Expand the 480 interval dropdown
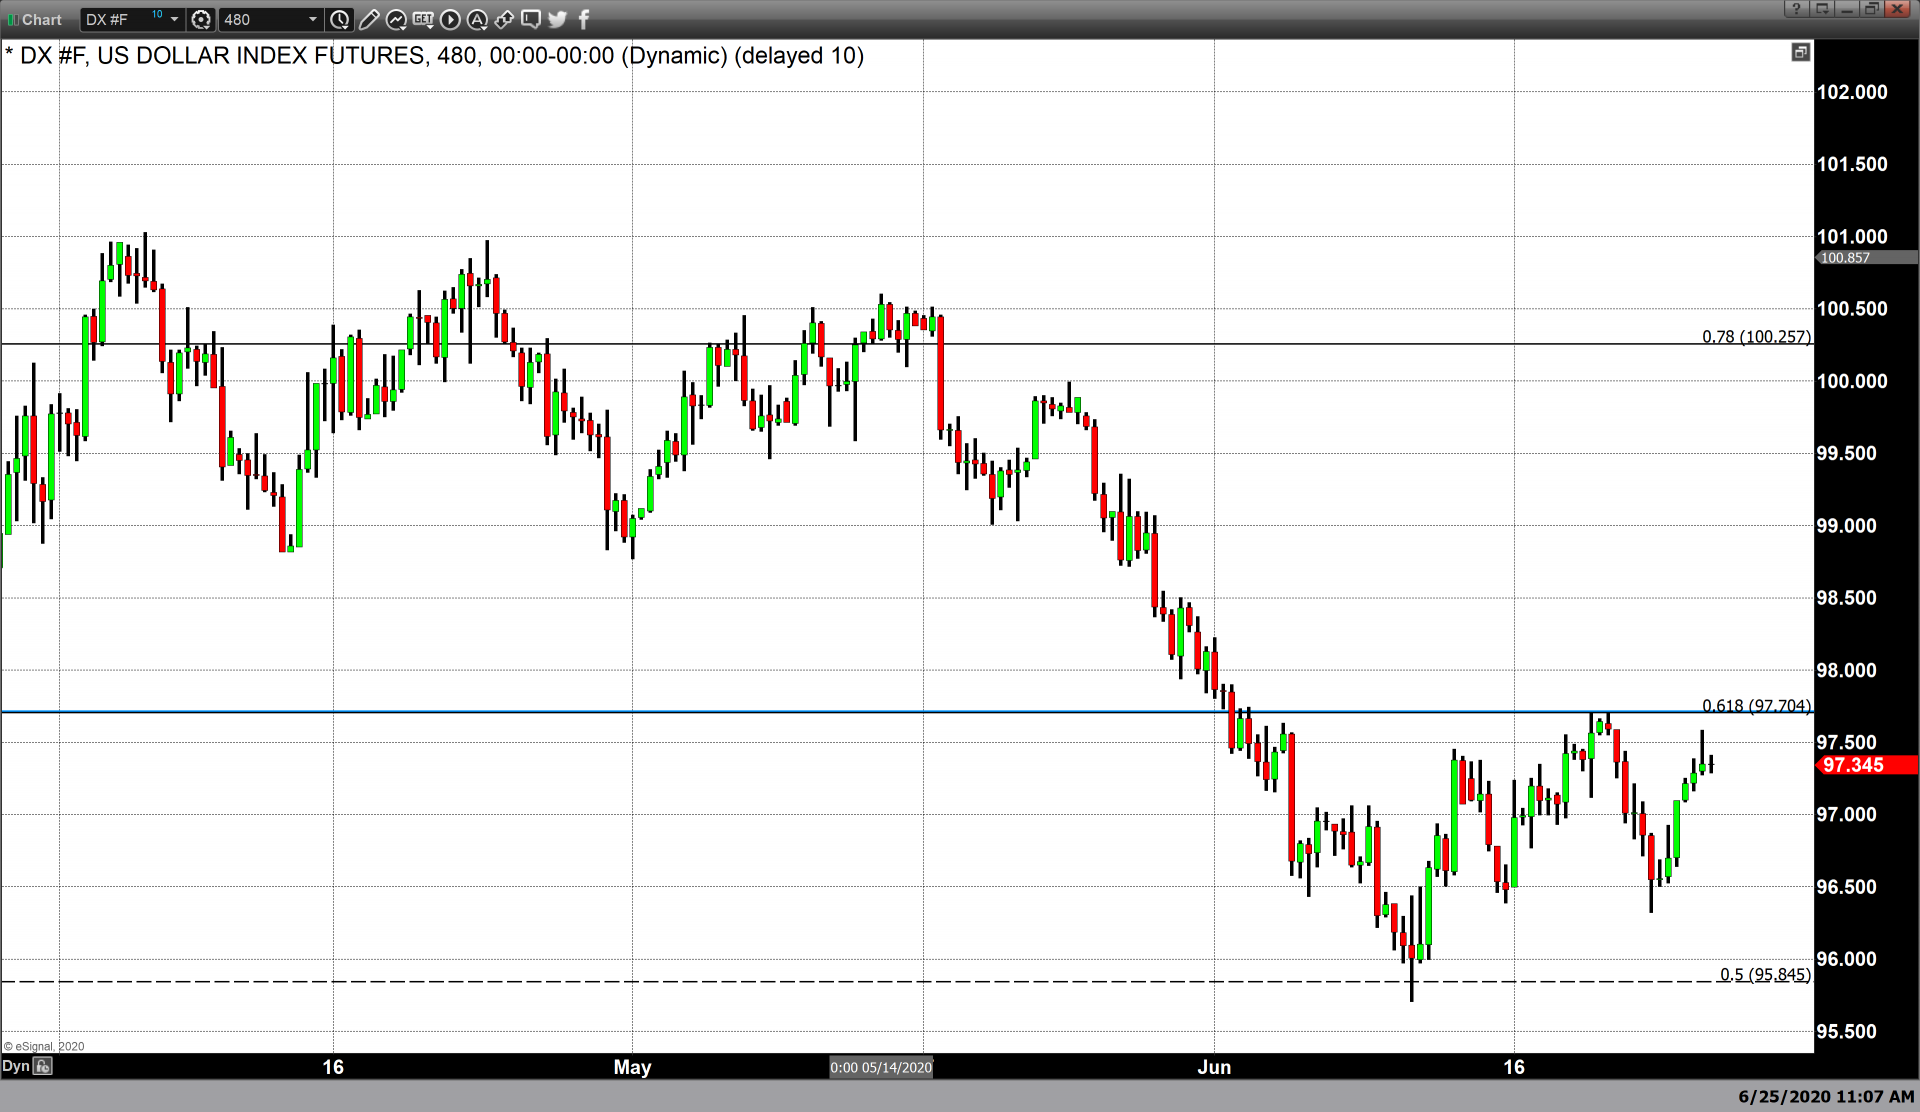The width and height of the screenshot is (1920, 1112). point(312,19)
